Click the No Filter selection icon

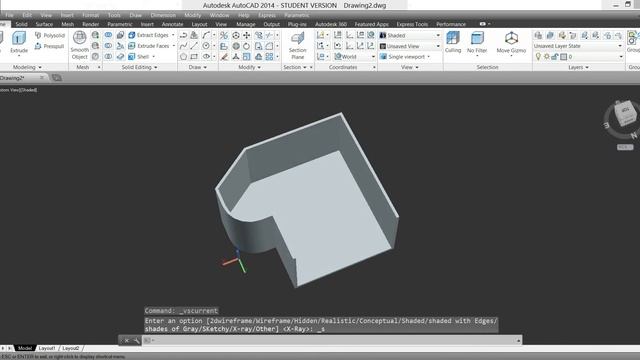tap(477, 42)
